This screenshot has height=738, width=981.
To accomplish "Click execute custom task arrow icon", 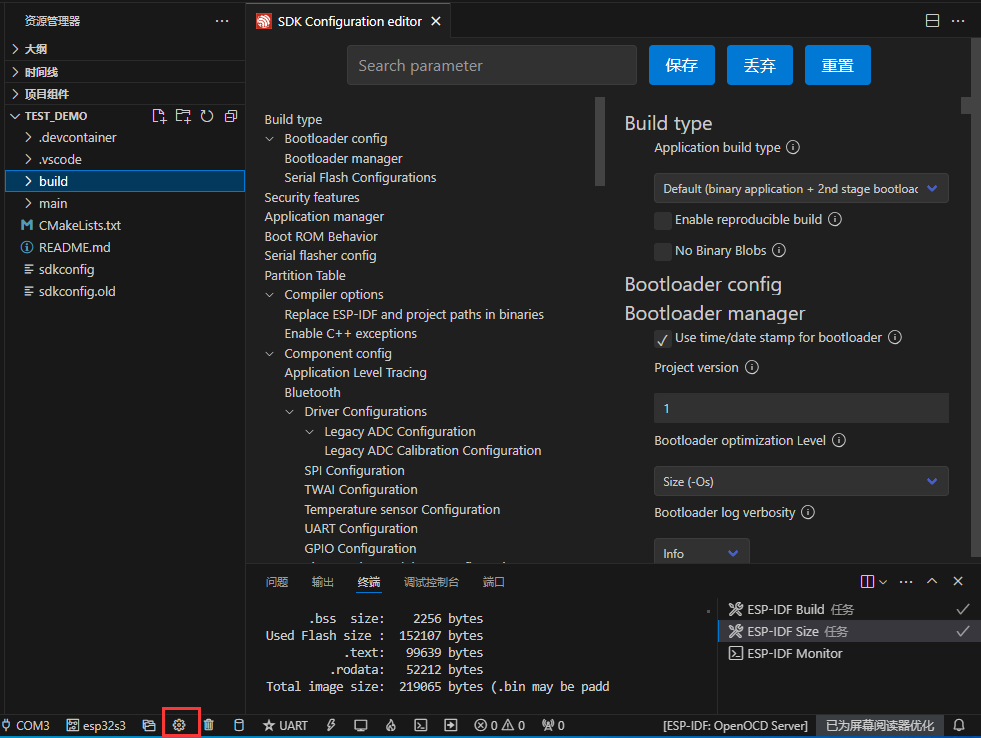I will point(451,725).
